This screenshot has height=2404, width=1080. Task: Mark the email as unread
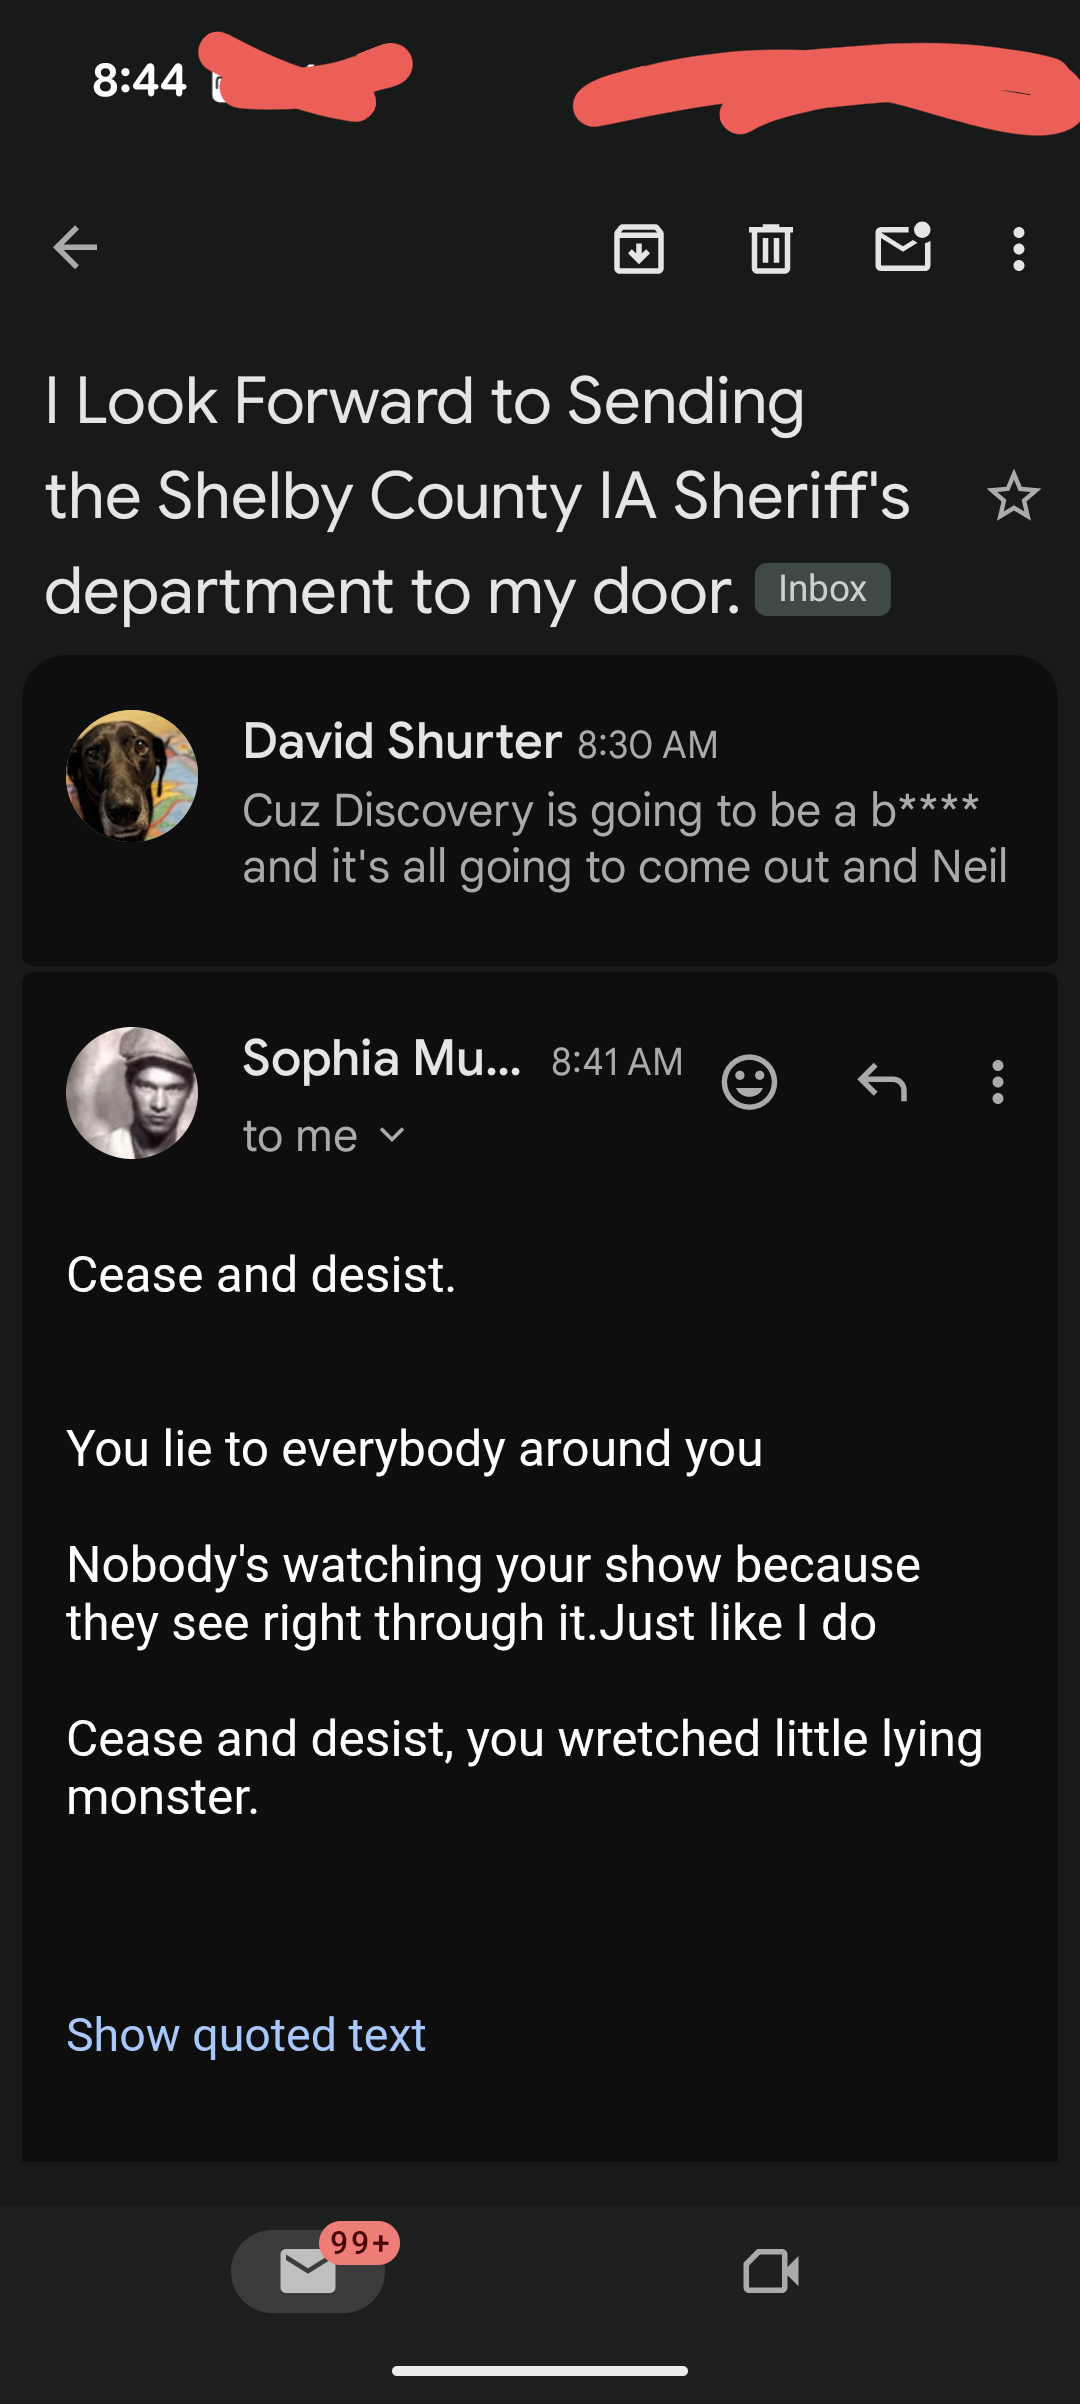pos(903,248)
